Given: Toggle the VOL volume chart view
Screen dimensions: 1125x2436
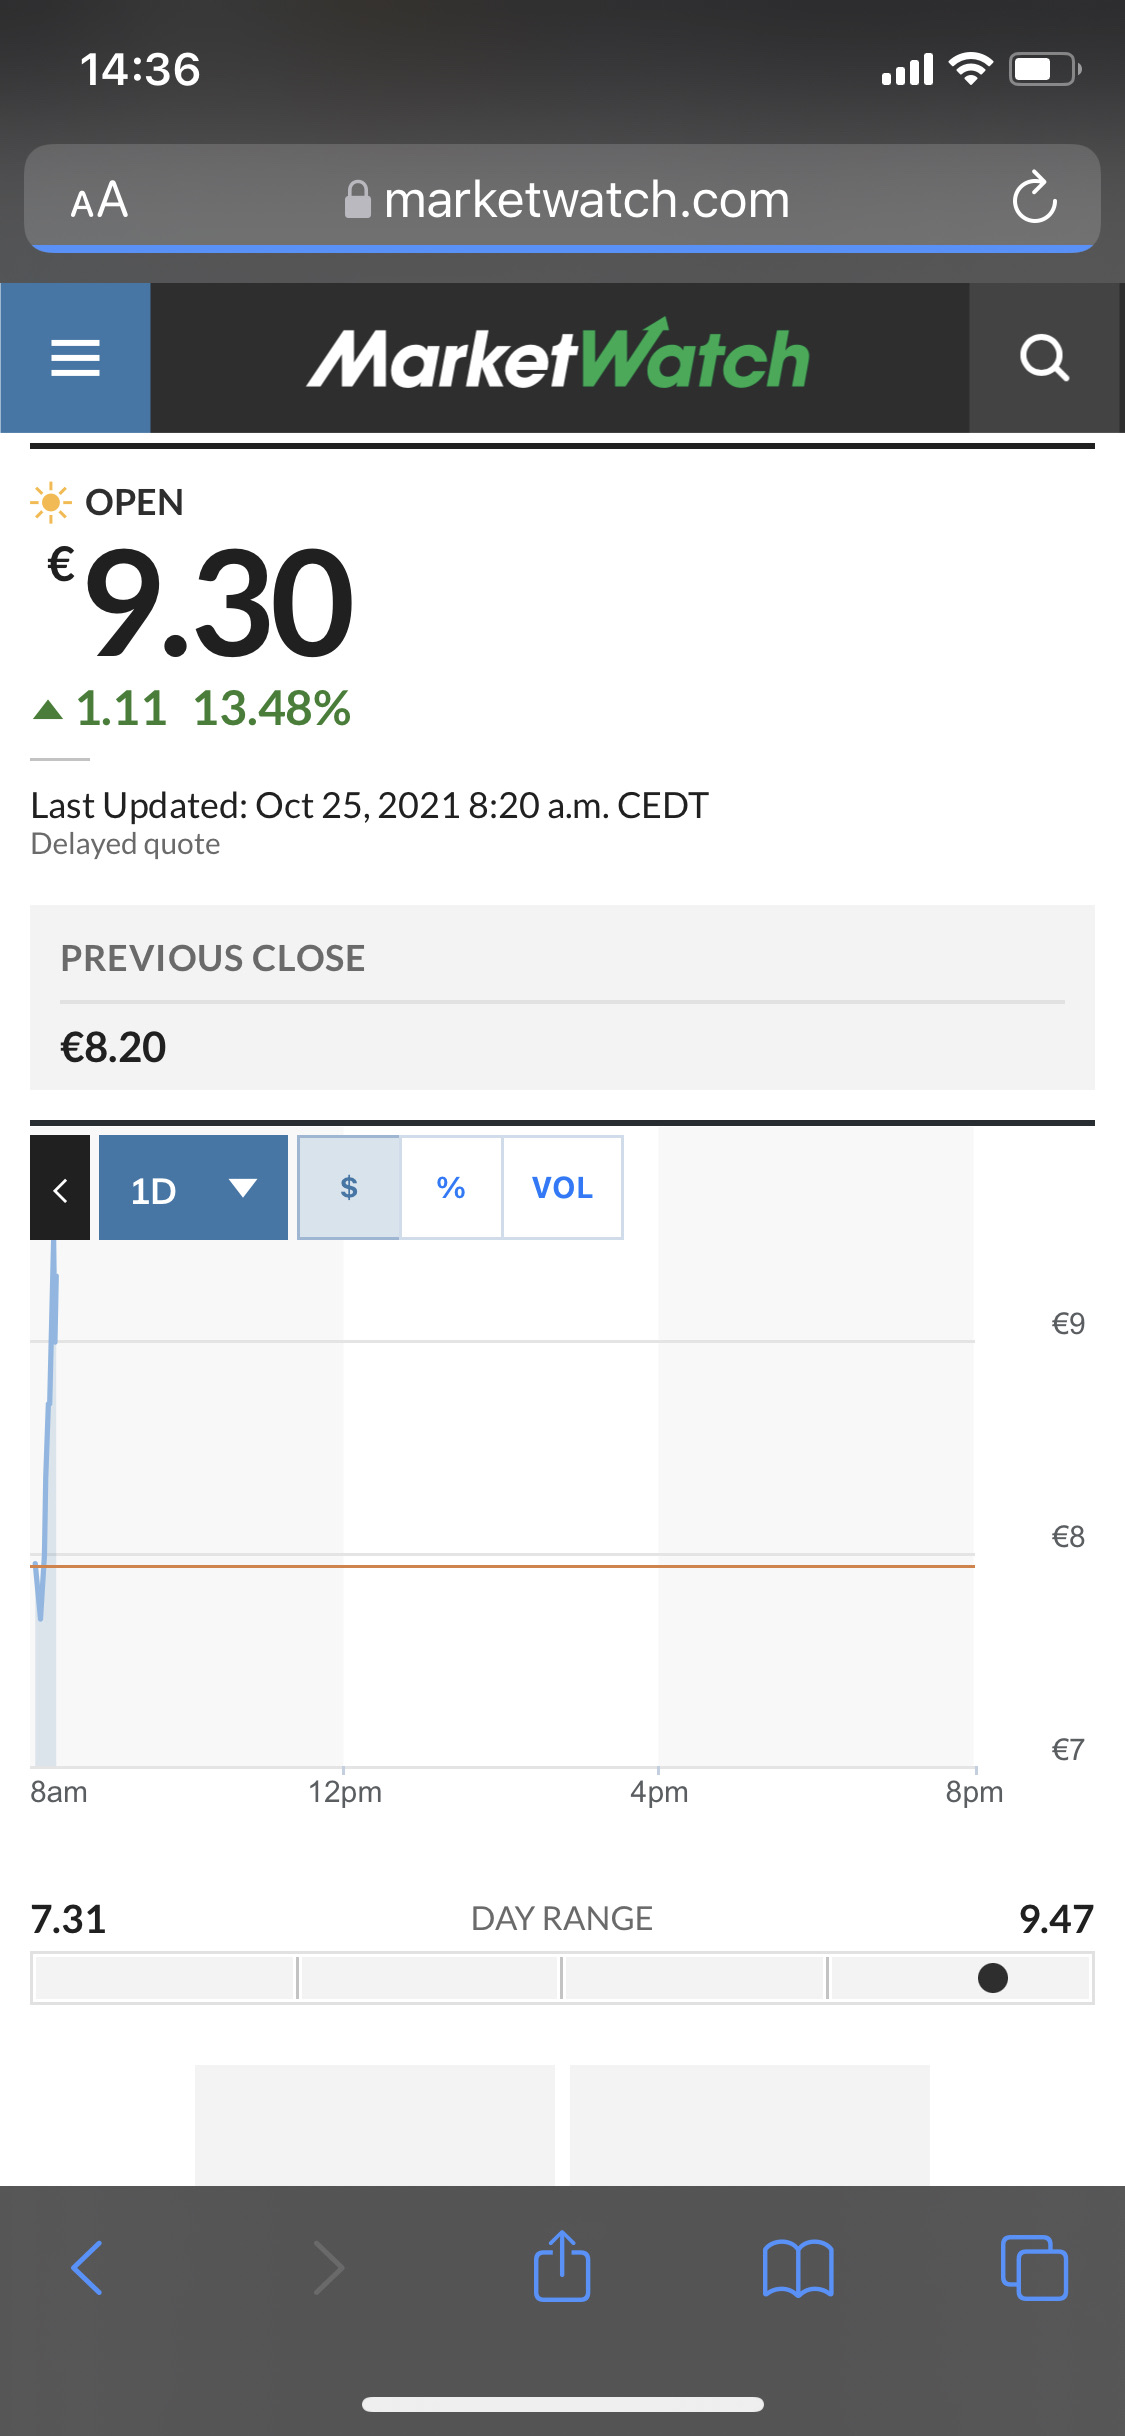Looking at the screenshot, I should click(562, 1187).
